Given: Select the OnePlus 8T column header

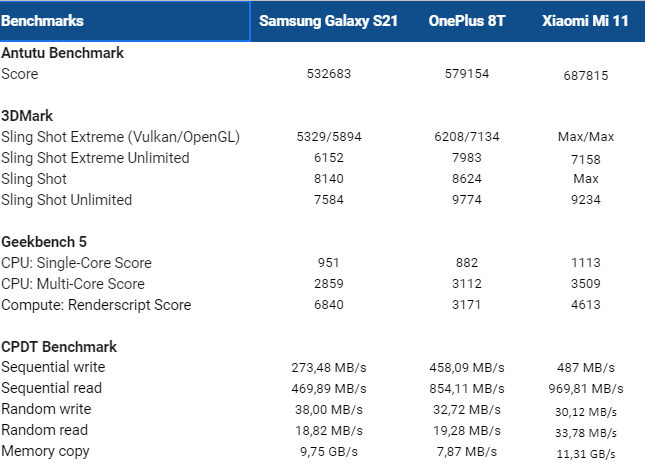Looking at the screenshot, I should (466, 21).
